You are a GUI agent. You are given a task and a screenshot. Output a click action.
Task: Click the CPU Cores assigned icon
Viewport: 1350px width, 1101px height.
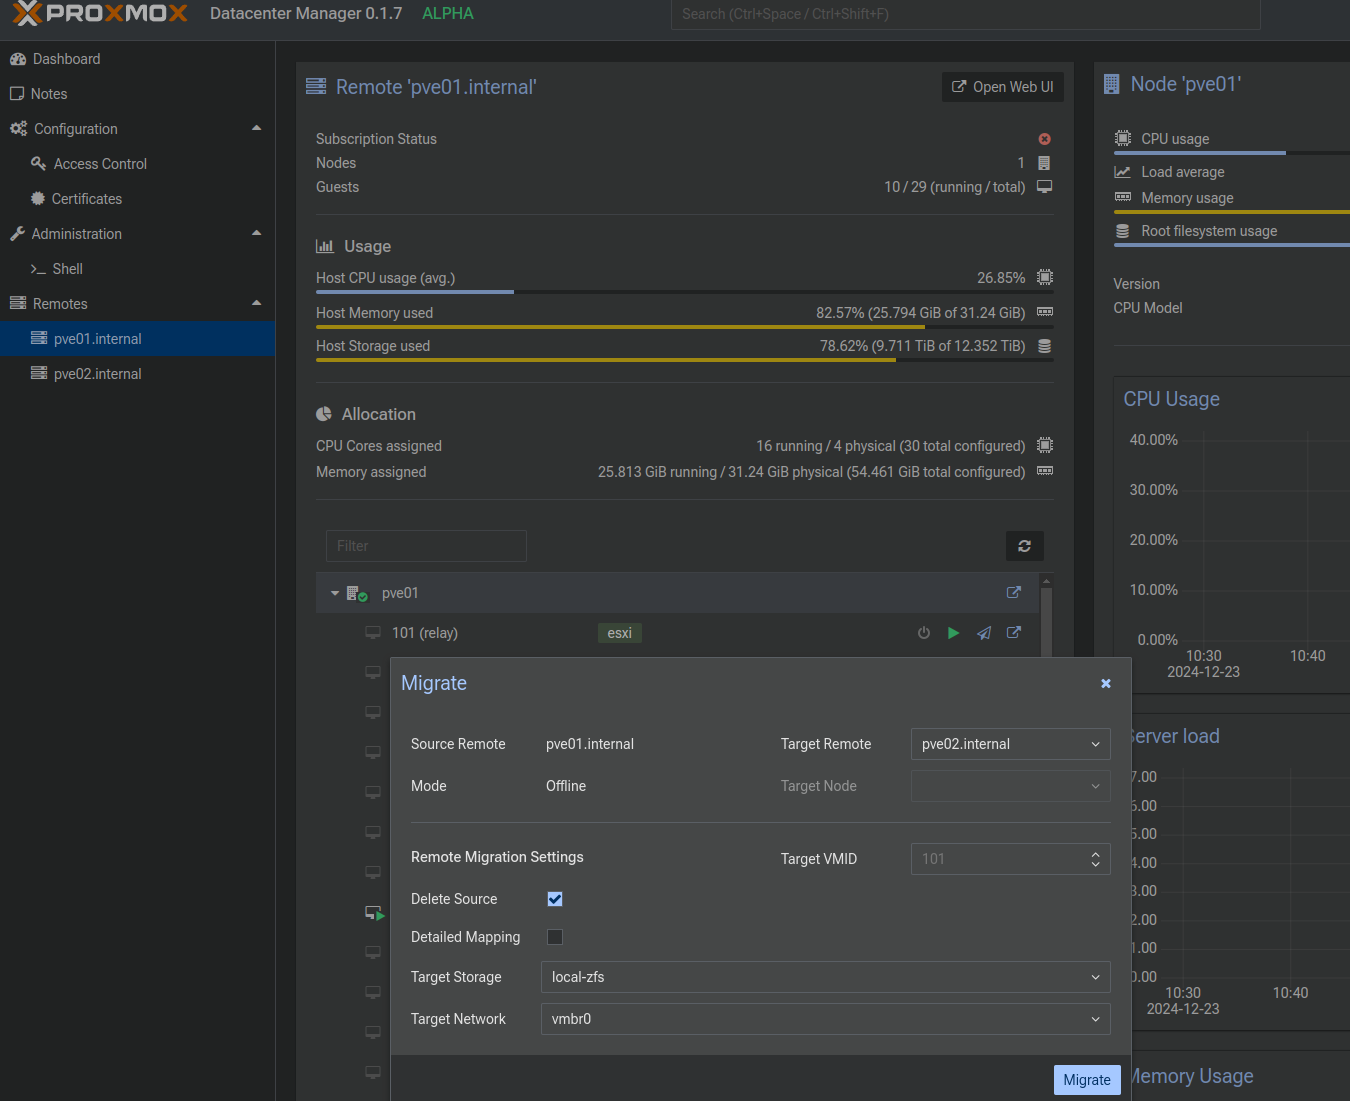pos(1045,445)
